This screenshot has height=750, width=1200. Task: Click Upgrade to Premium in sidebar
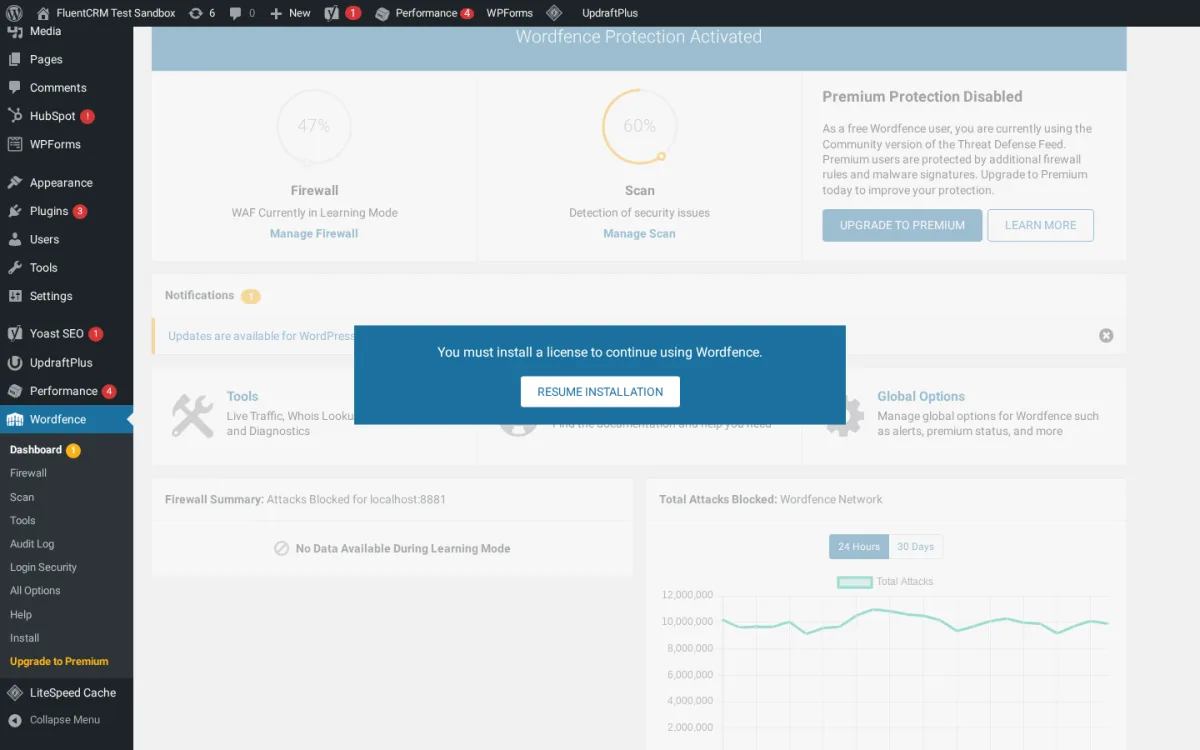point(59,661)
